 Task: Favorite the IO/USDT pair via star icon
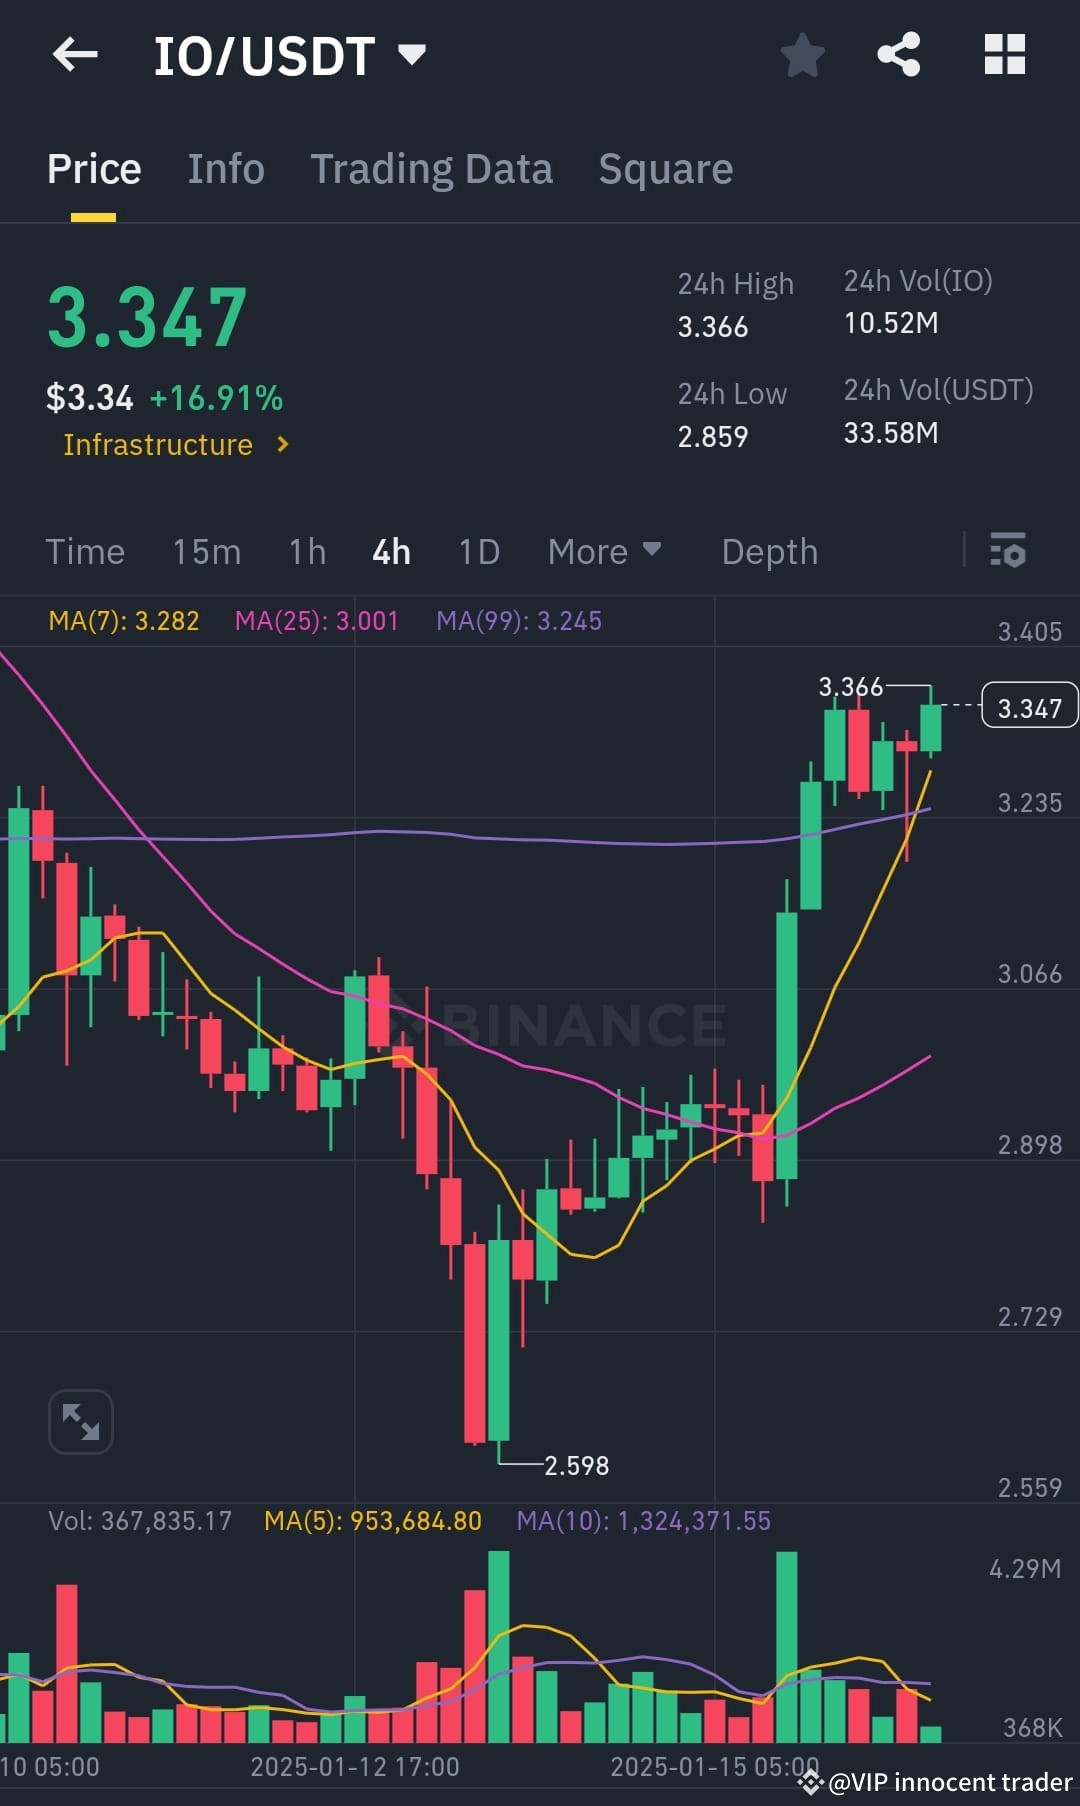(802, 57)
